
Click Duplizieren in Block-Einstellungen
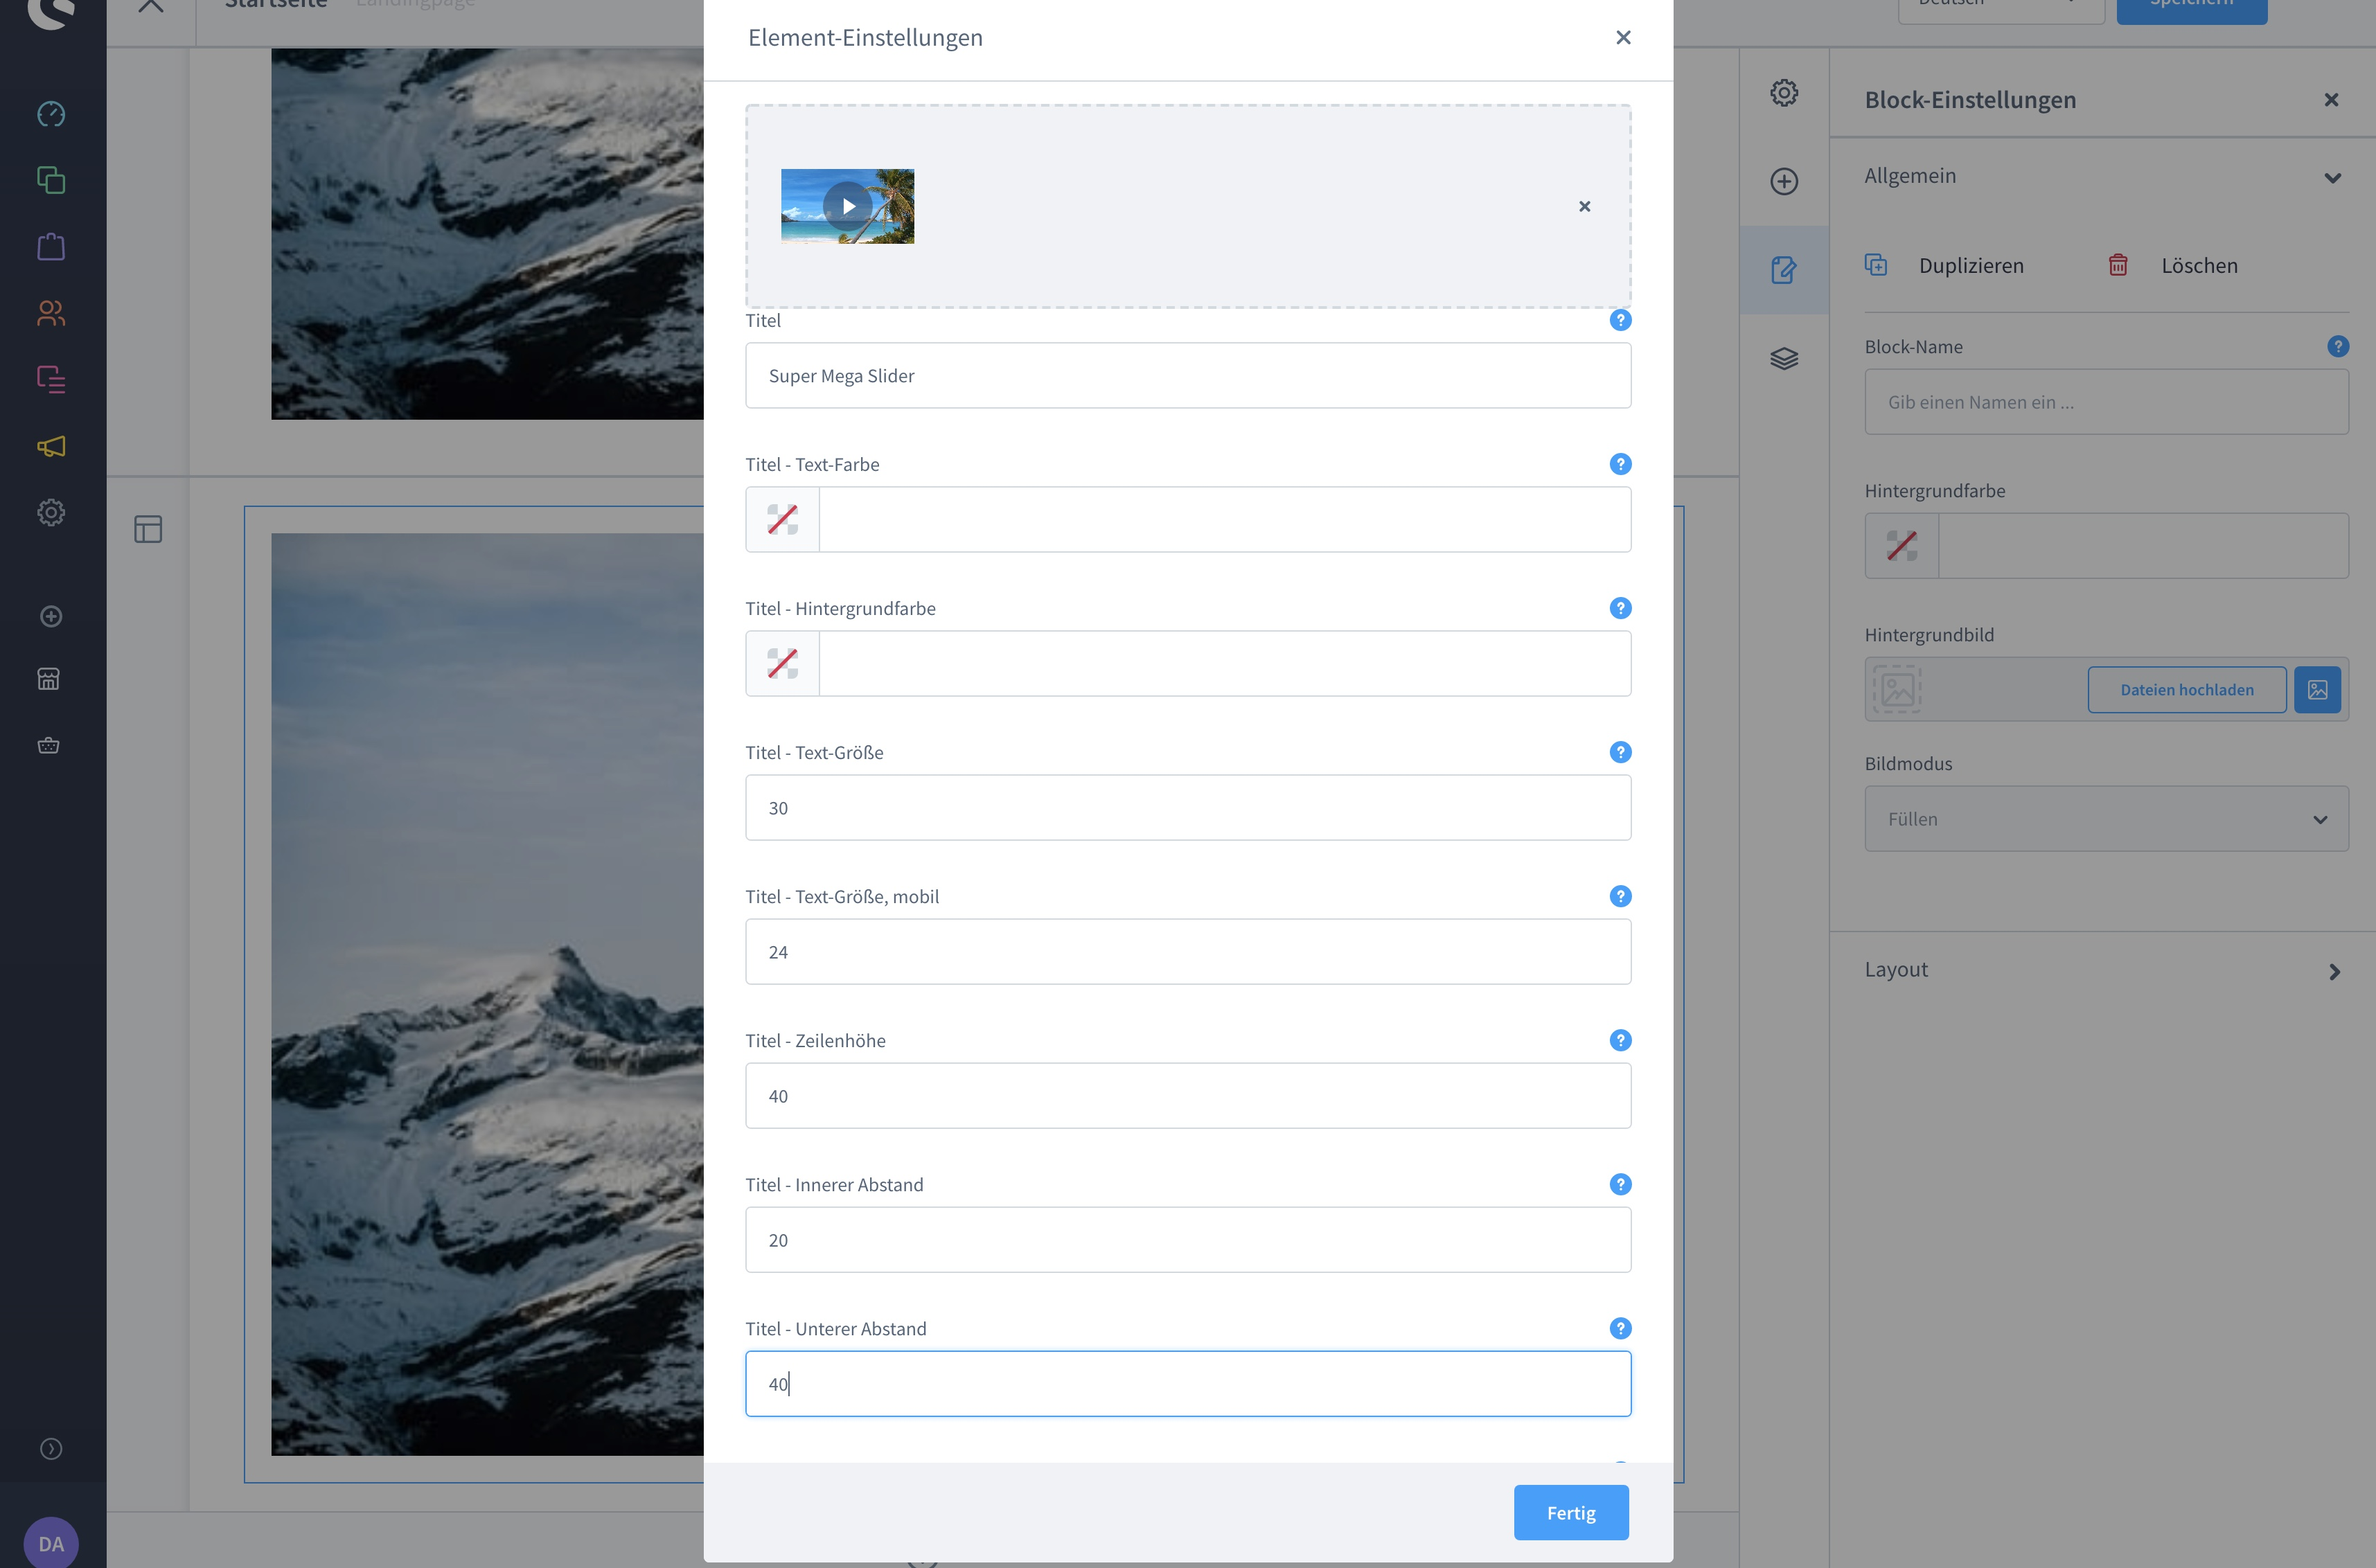click(x=1946, y=265)
